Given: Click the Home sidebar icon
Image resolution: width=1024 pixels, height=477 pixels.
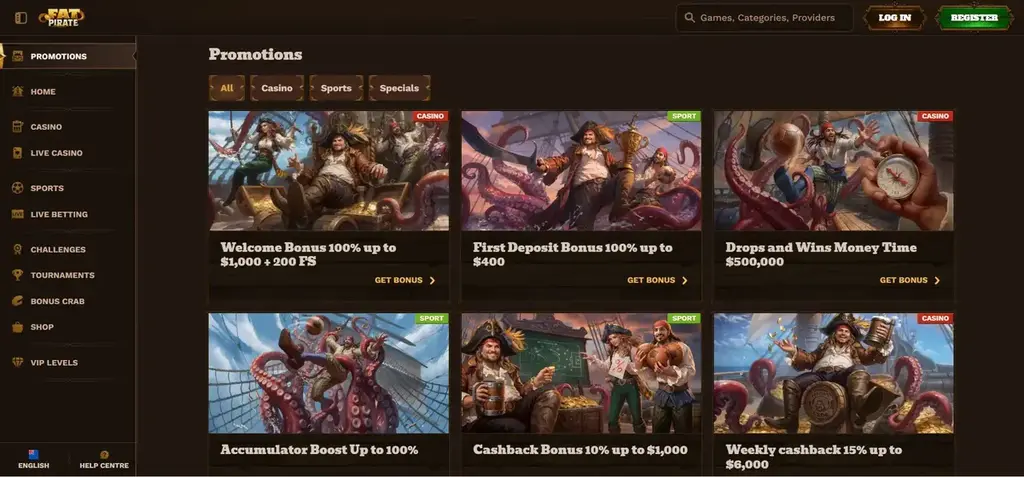Looking at the screenshot, I should [18, 91].
